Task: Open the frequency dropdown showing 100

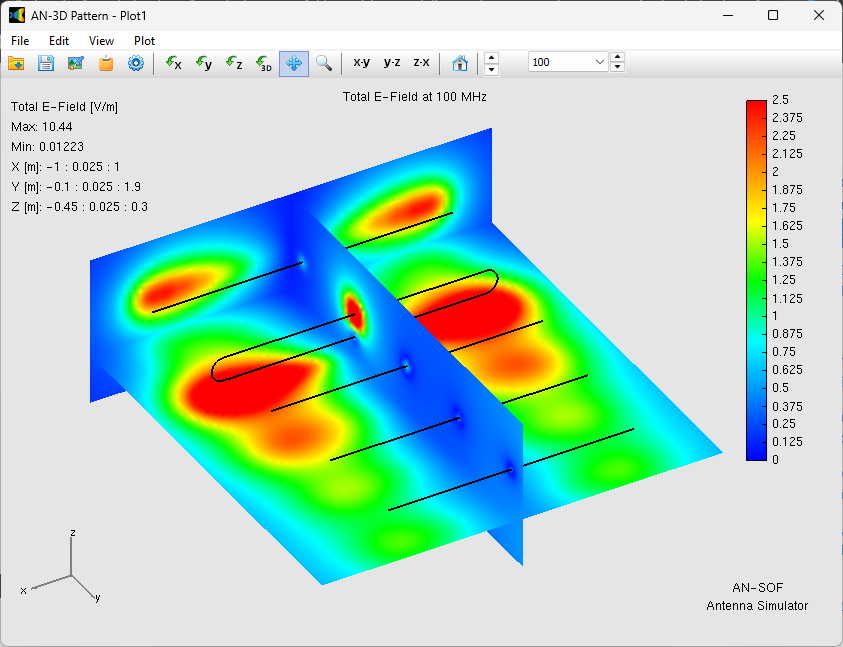Action: tap(600, 62)
